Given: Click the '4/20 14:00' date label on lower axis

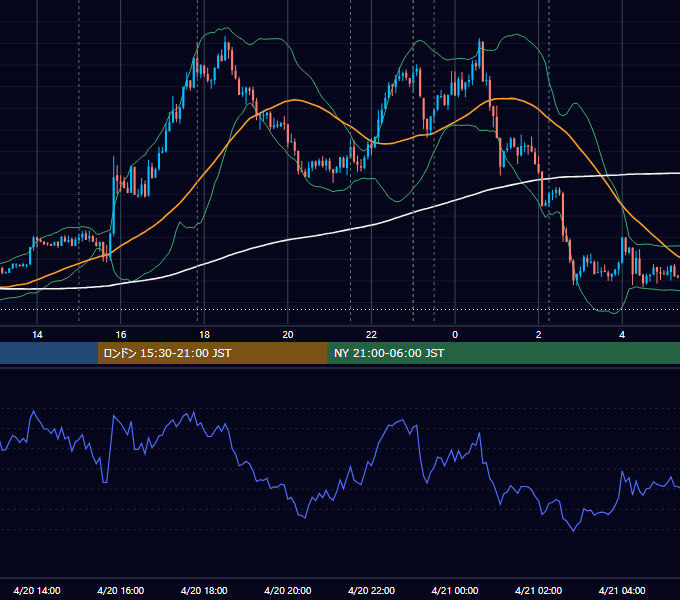Looking at the screenshot, I should (37, 590).
